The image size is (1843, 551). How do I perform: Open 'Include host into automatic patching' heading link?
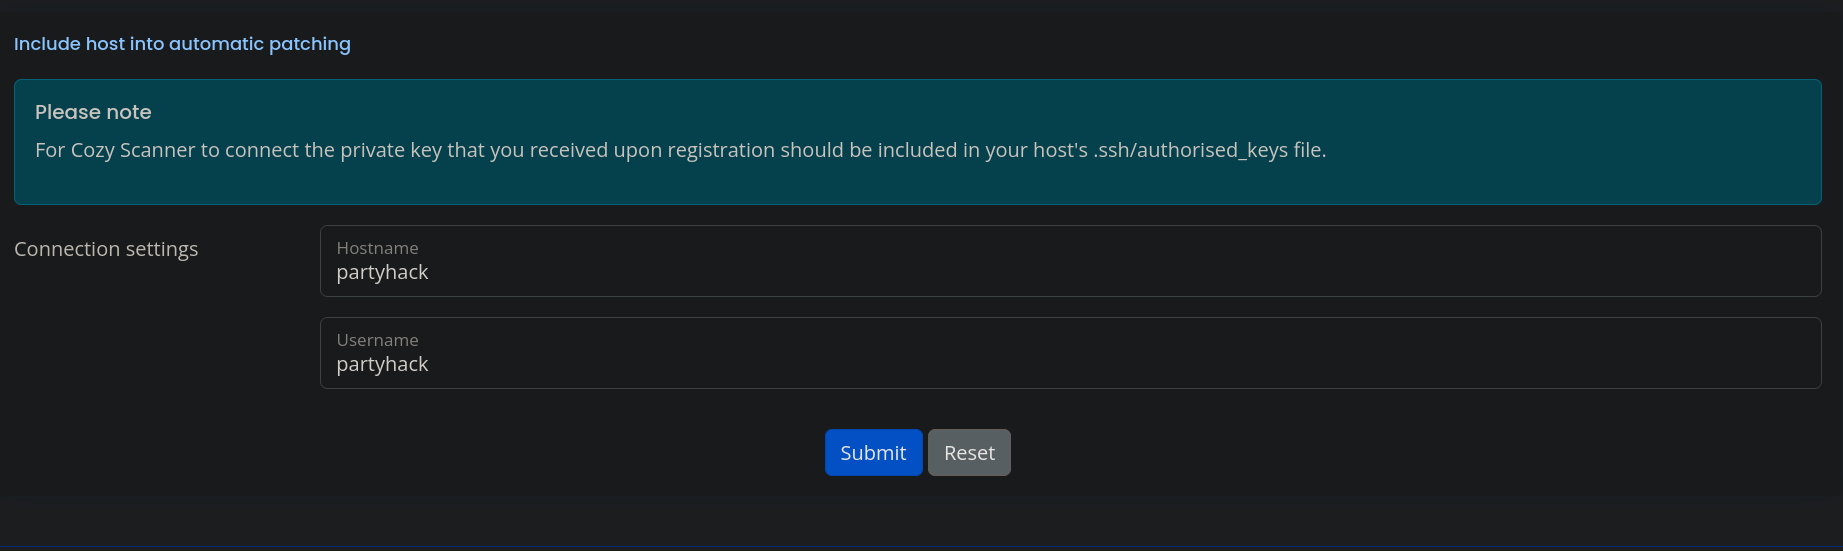point(182,44)
